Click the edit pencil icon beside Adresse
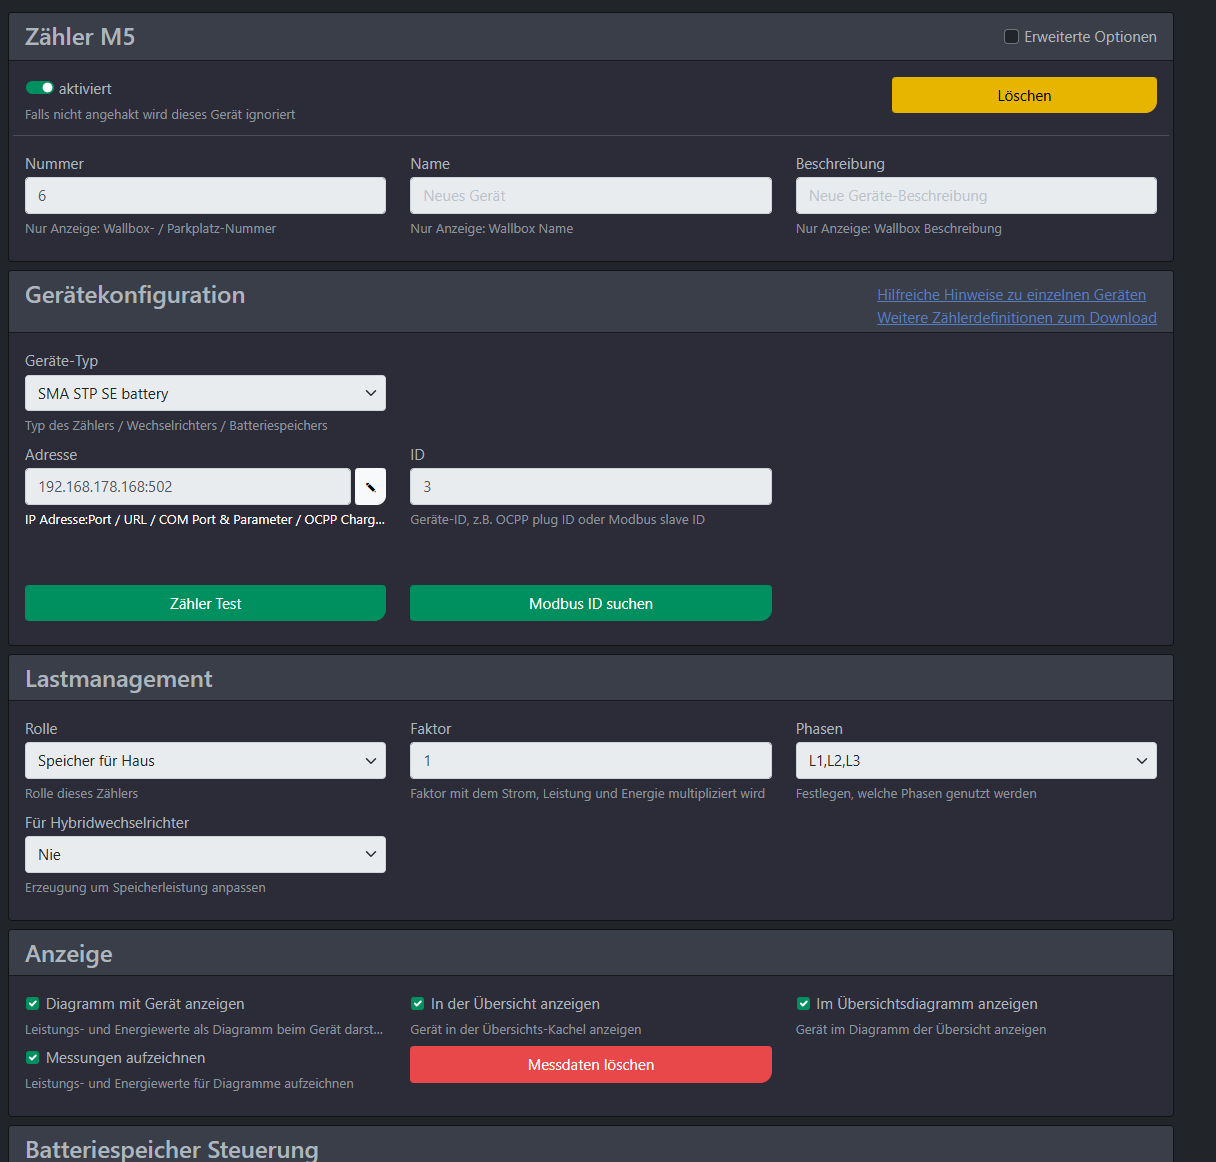1216x1162 pixels. [x=370, y=487]
